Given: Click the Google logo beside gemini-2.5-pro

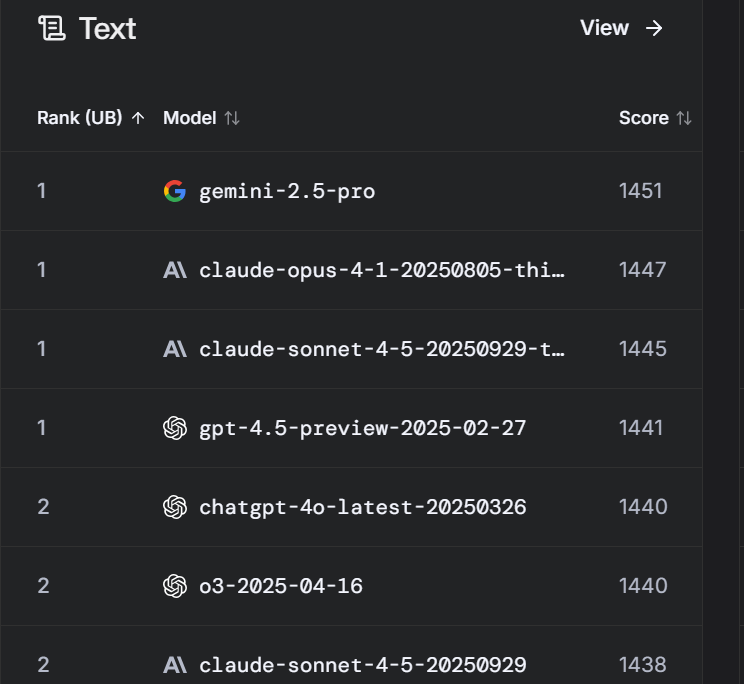Looking at the screenshot, I should 175,191.
